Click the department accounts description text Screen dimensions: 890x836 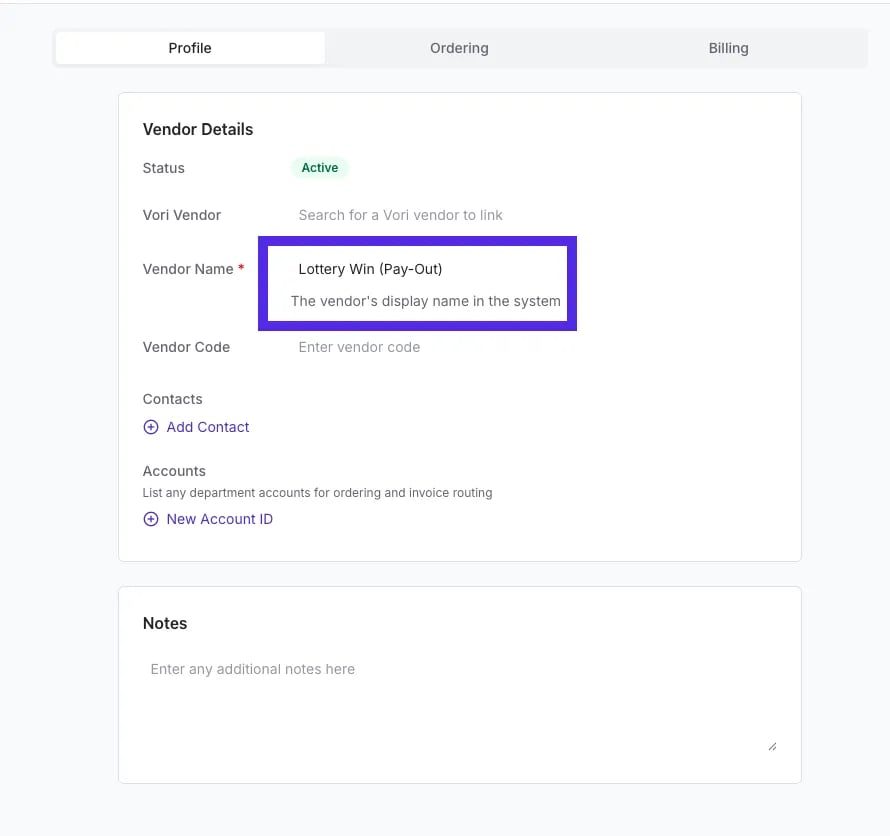tap(317, 493)
